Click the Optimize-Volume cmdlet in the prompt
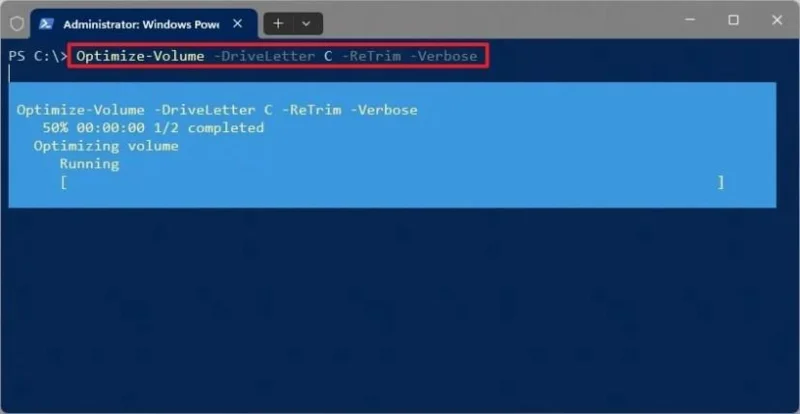 tap(140, 56)
